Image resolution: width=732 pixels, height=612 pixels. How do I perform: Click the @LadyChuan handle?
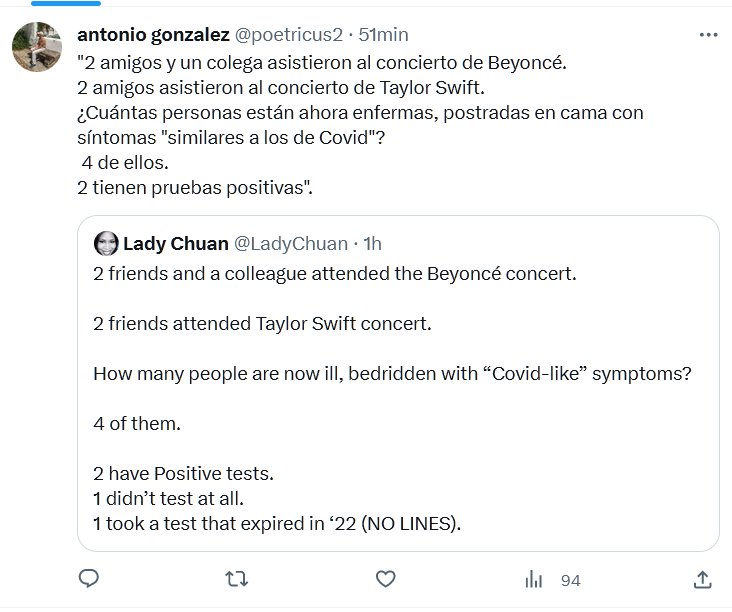(x=290, y=243)
